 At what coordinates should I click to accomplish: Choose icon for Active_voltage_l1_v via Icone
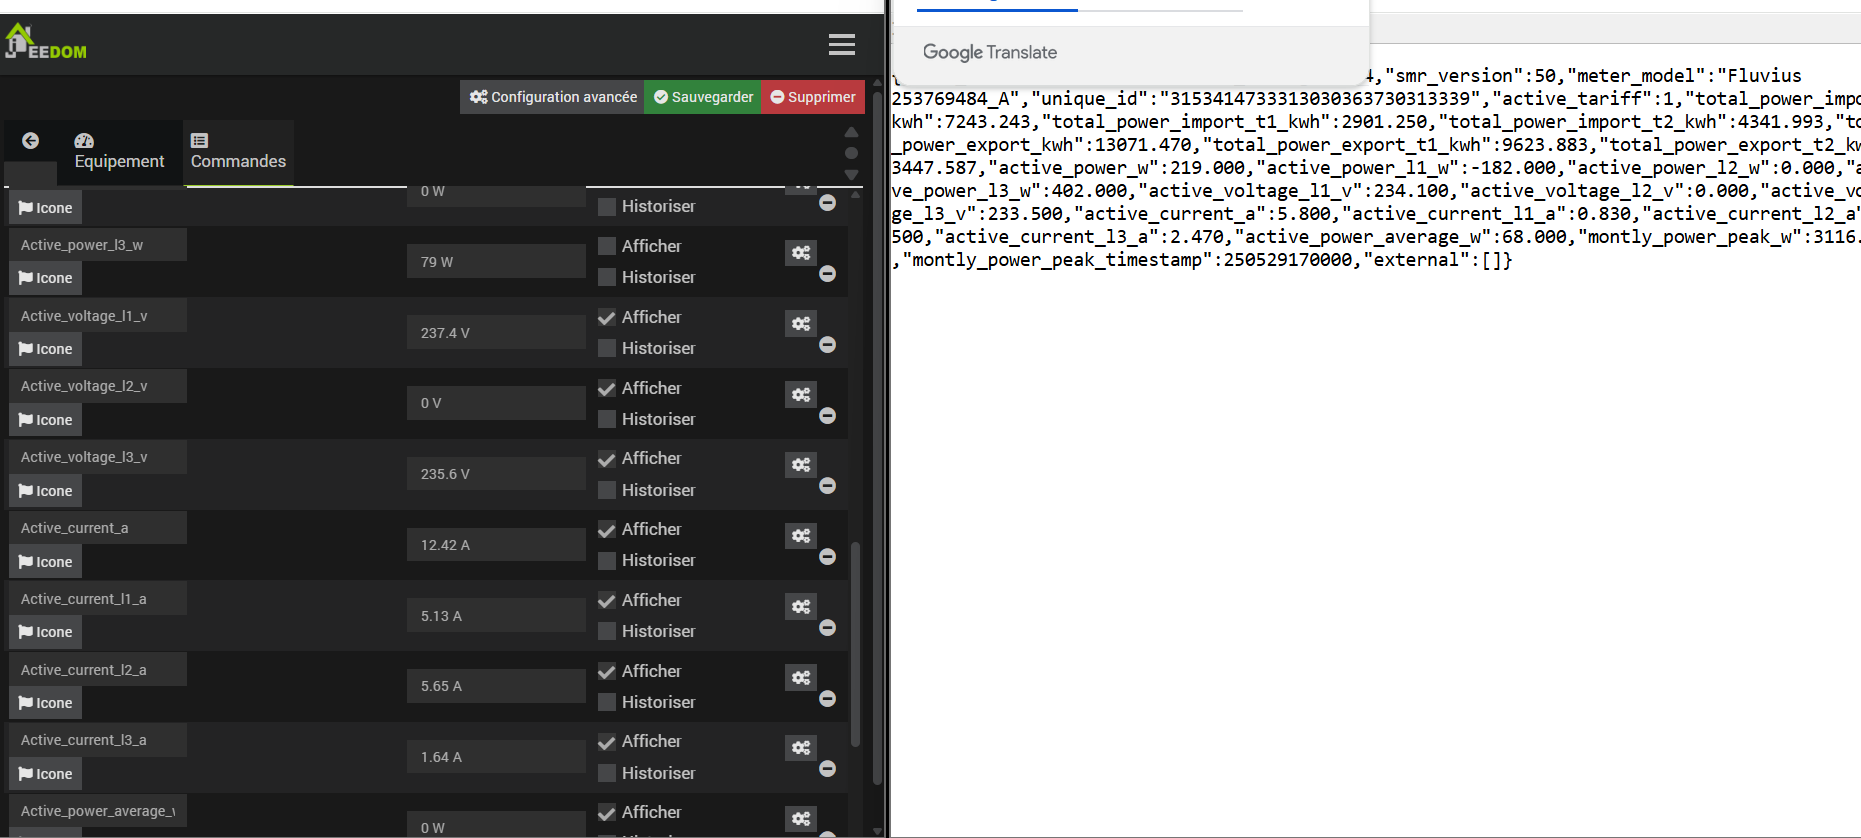coord(46,349)
